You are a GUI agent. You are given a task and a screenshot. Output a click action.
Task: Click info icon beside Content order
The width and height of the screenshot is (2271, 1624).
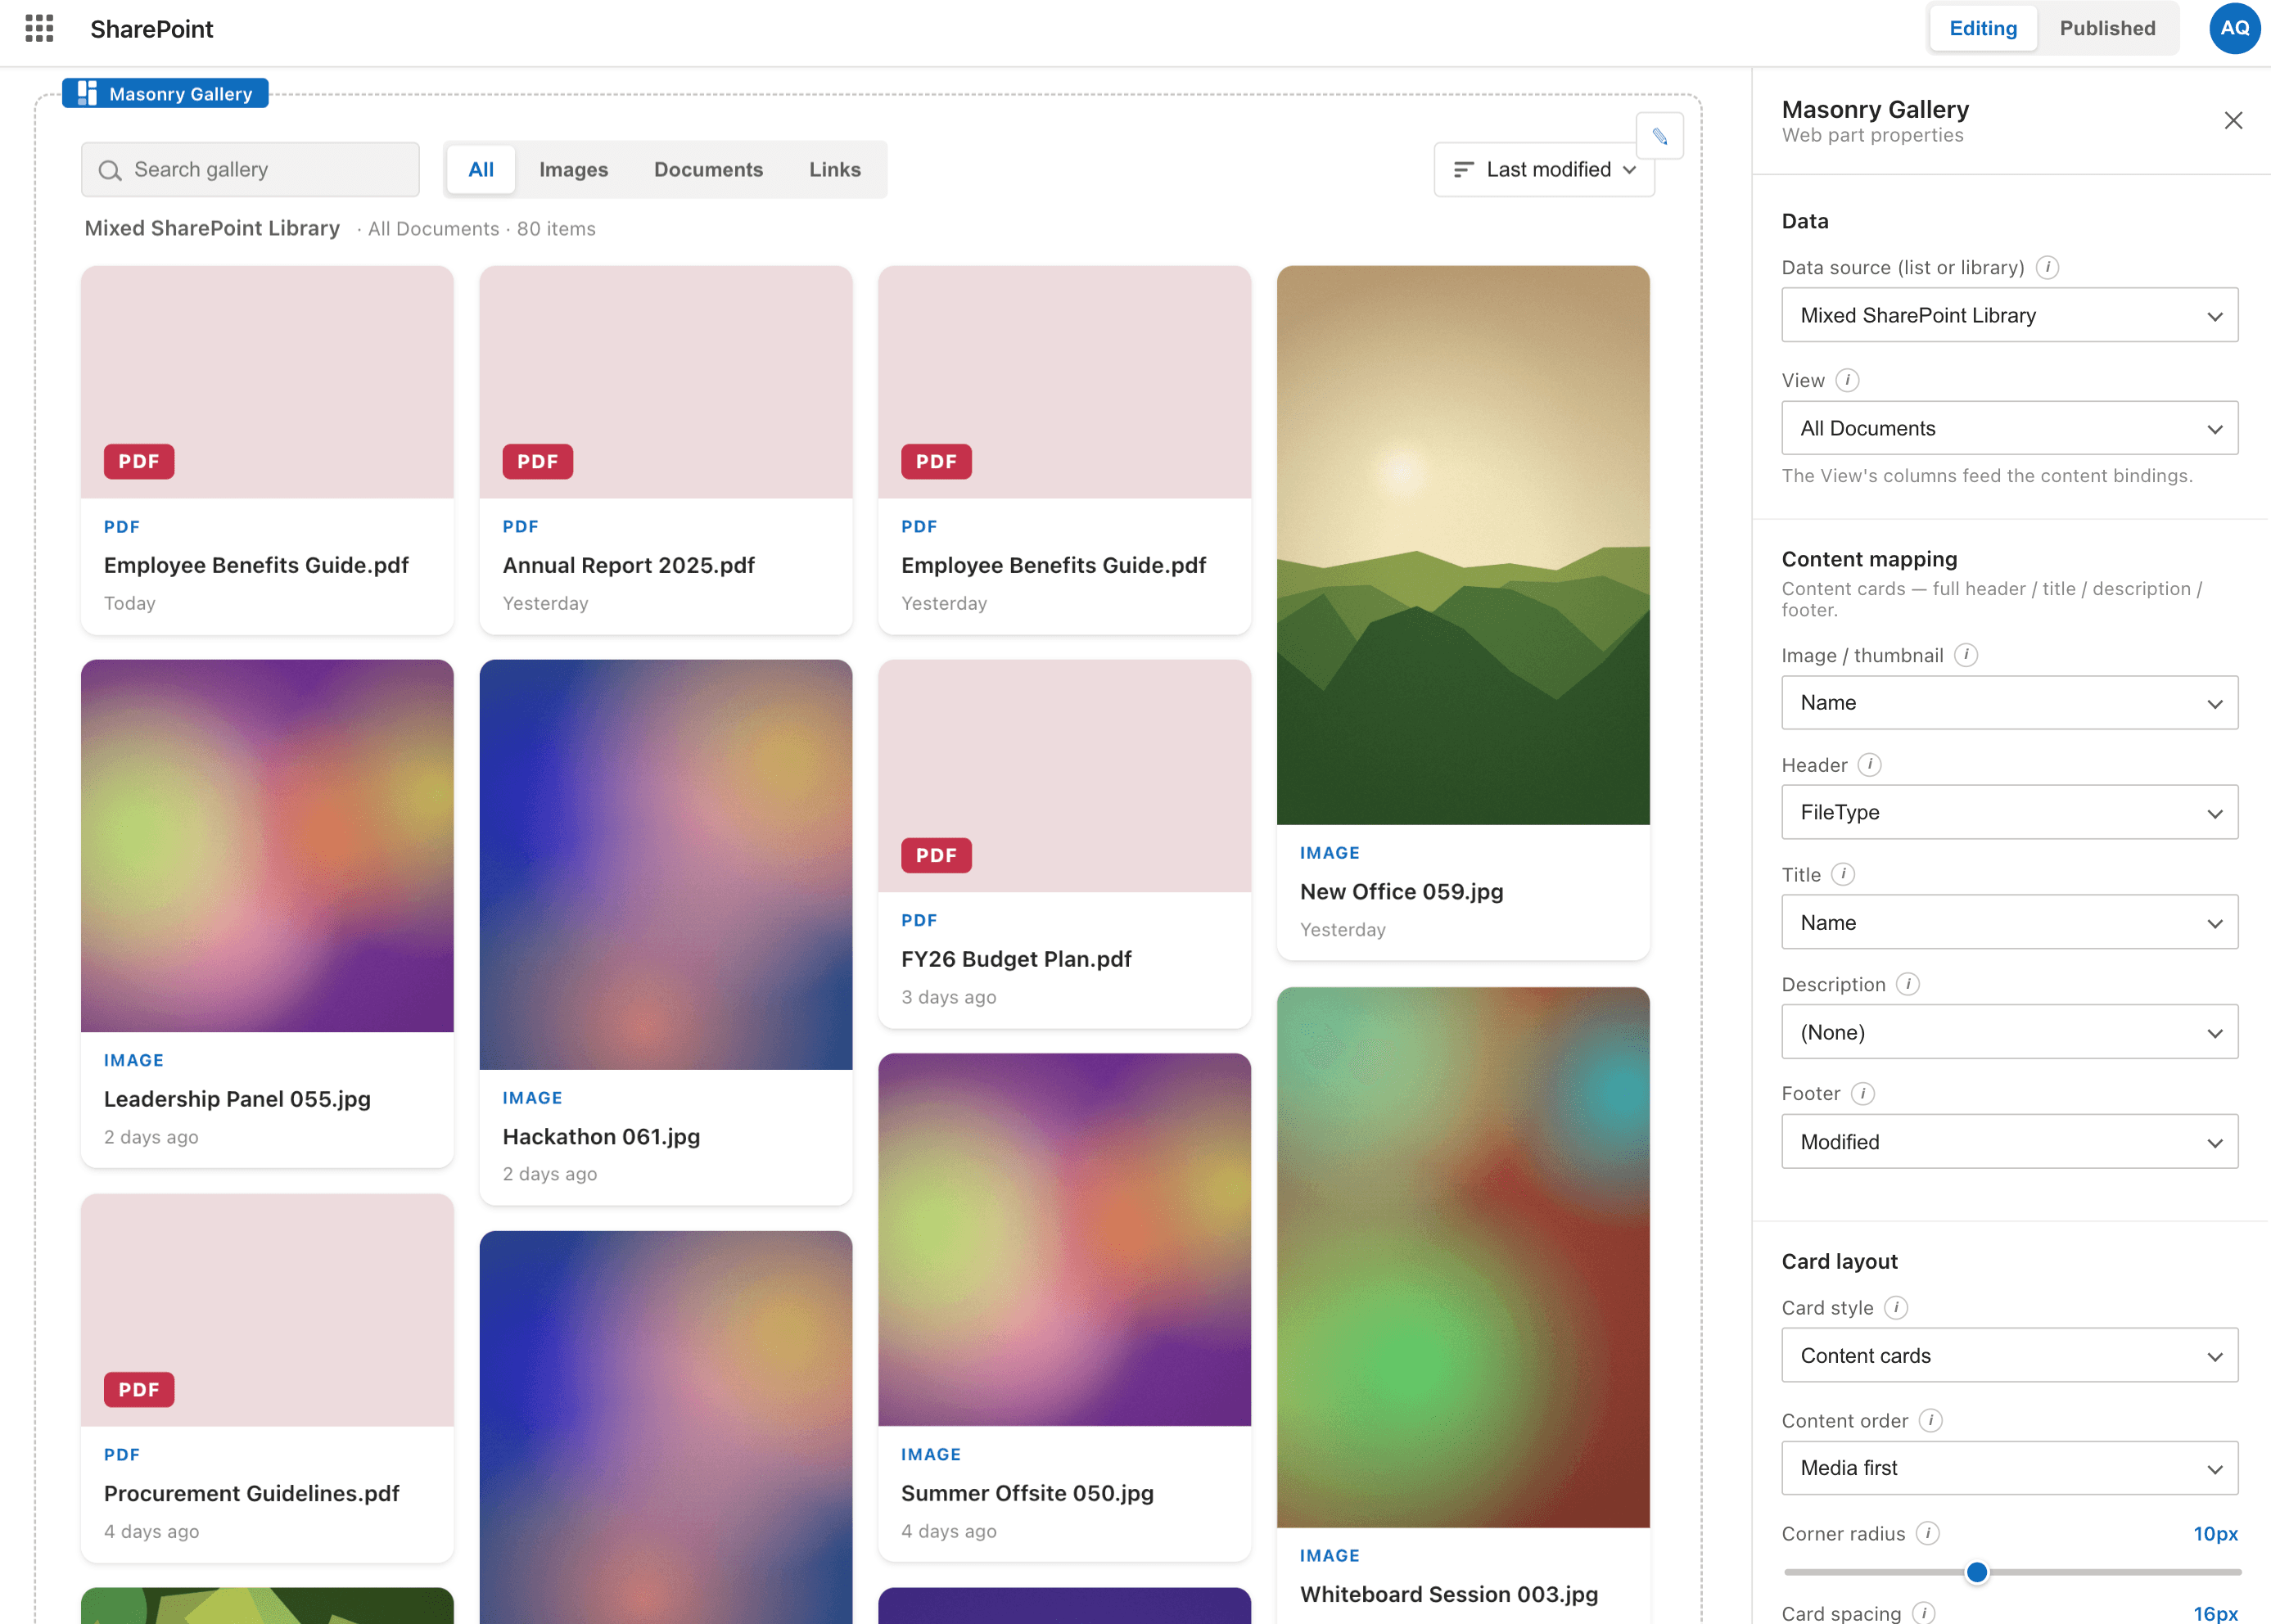point(1930,1420)
